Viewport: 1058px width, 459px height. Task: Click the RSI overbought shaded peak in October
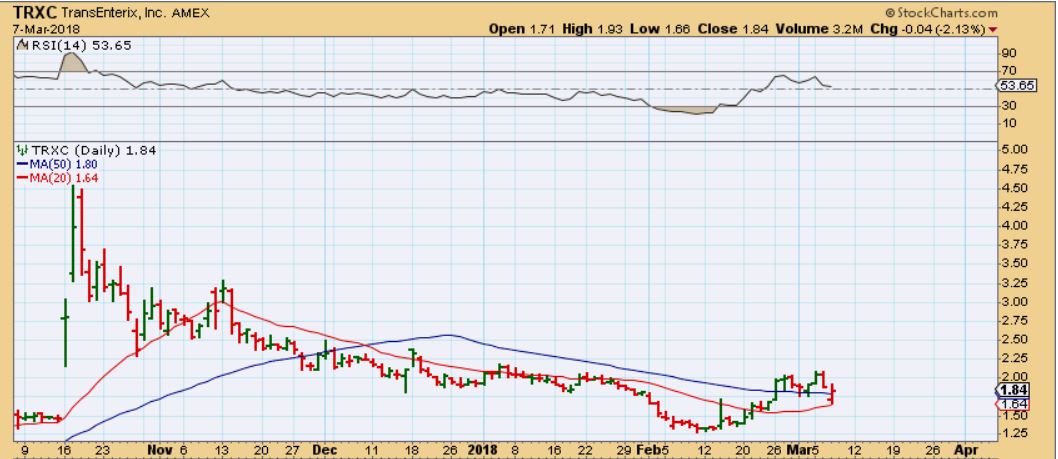click(73, 61)
